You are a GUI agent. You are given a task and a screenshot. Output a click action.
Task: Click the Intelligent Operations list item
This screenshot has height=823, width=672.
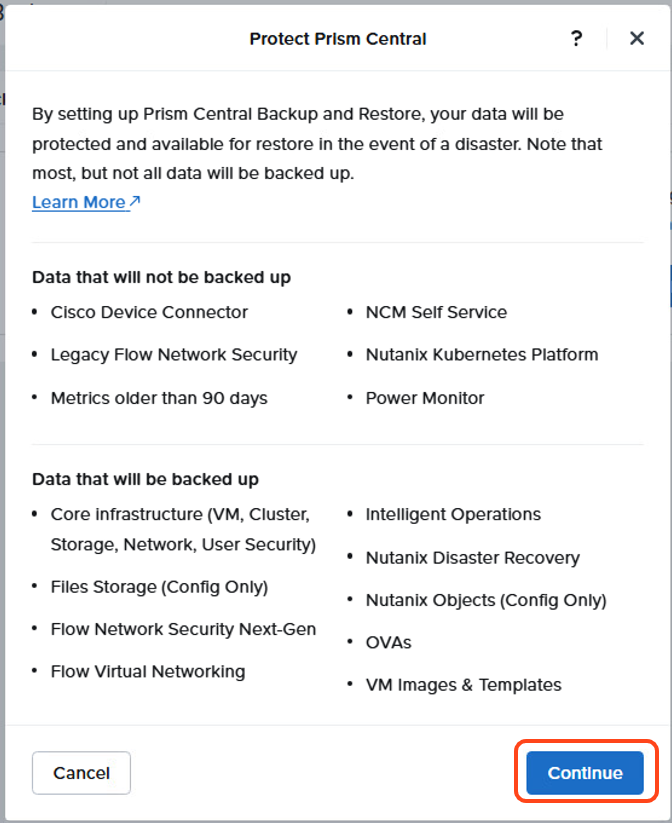click(453, 514)
